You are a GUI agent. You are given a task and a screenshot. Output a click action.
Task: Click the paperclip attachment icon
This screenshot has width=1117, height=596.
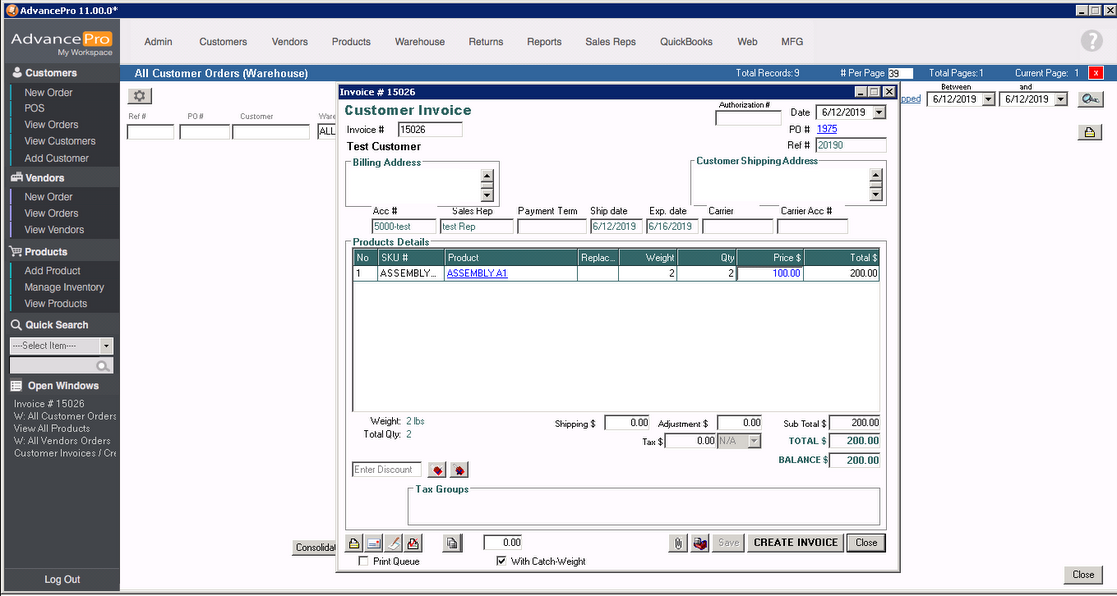(679, 543)
